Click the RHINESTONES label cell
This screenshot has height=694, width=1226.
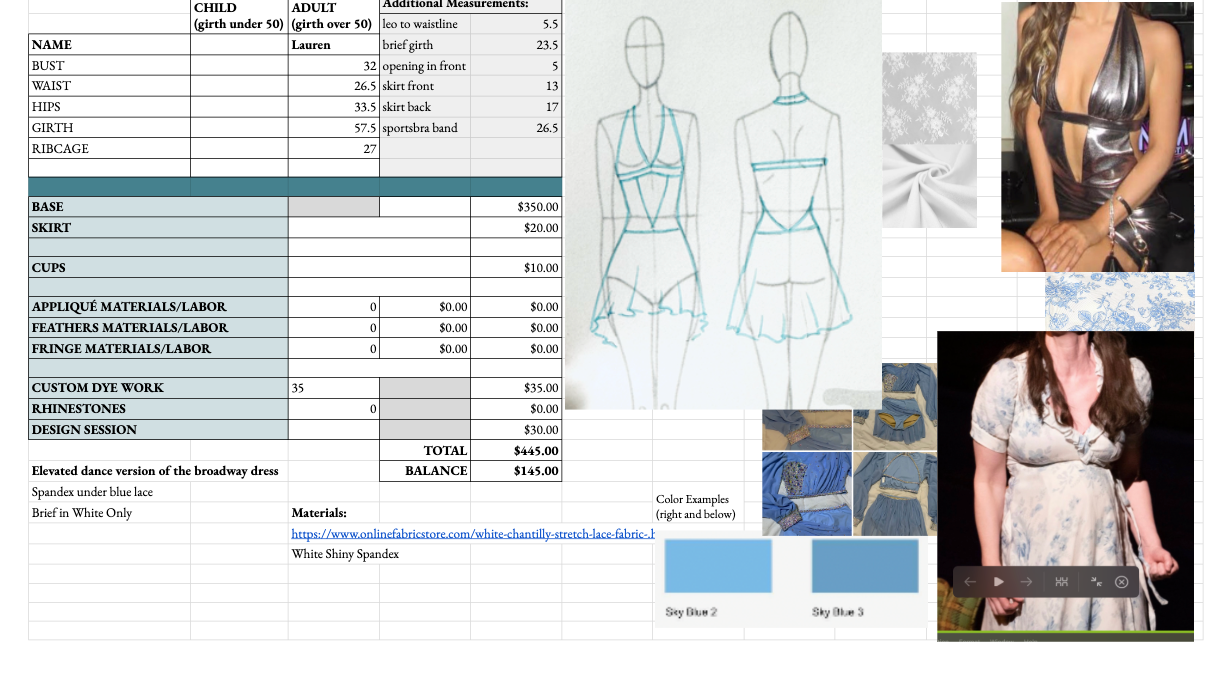point(158,409)
